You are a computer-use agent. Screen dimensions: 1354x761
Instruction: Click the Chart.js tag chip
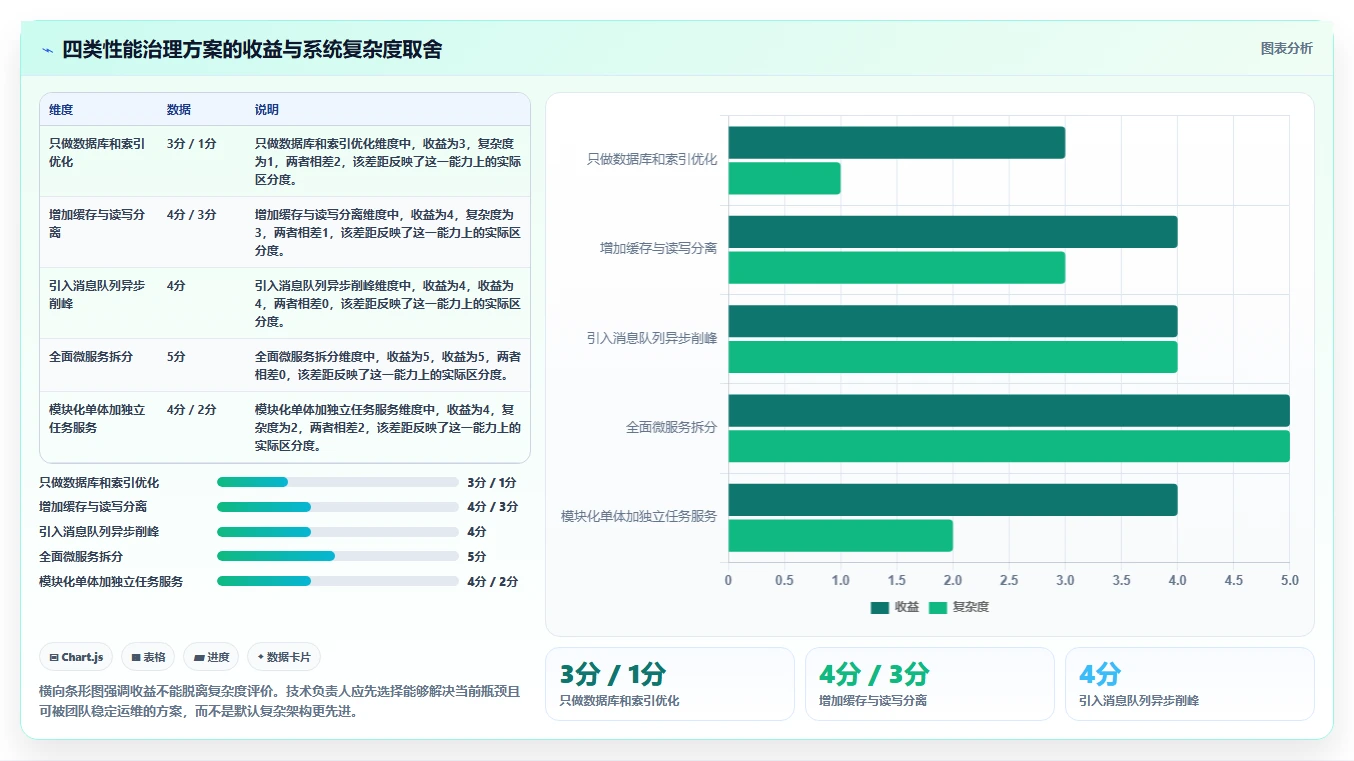(x=77, y=657)
